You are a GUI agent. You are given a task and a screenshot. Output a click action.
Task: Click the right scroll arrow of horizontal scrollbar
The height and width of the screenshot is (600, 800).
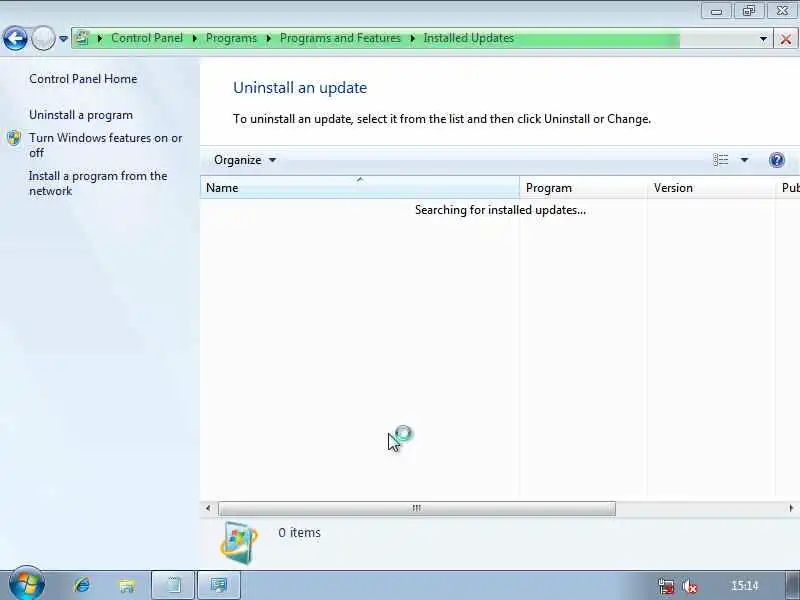791,508
